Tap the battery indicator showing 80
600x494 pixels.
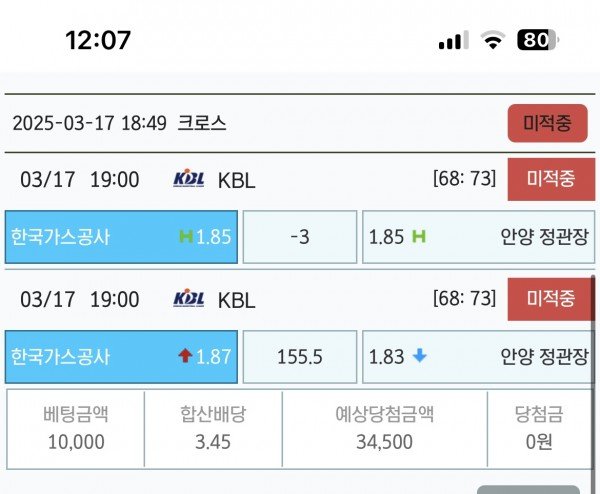pos(538,40)
